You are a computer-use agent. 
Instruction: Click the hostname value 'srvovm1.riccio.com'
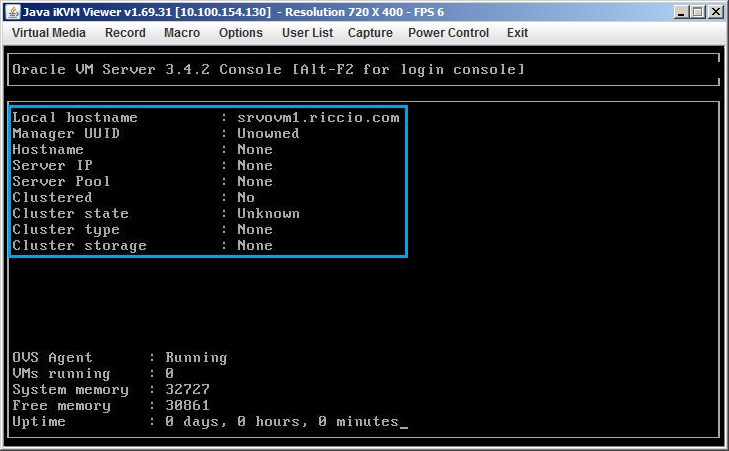tap(318, 117)
